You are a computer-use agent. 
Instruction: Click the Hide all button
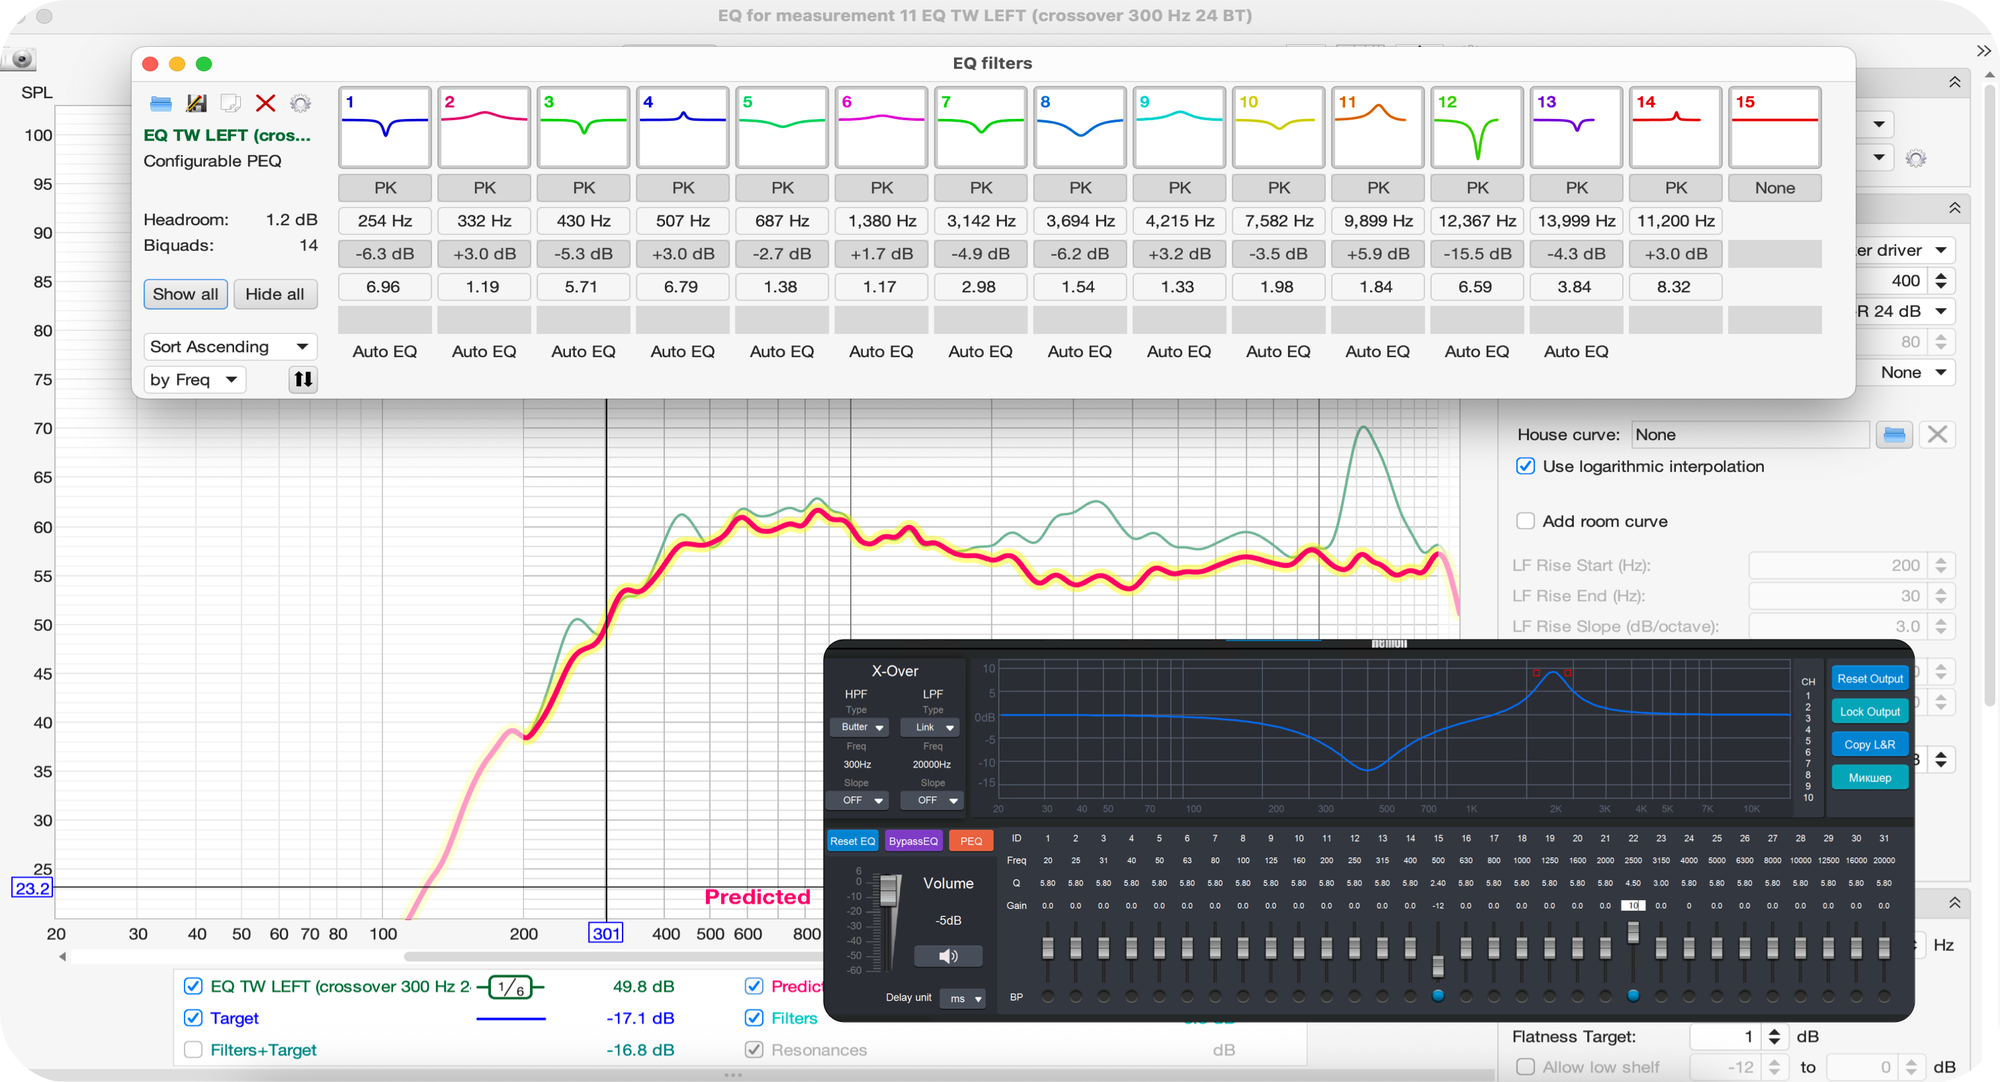point(275,295)
